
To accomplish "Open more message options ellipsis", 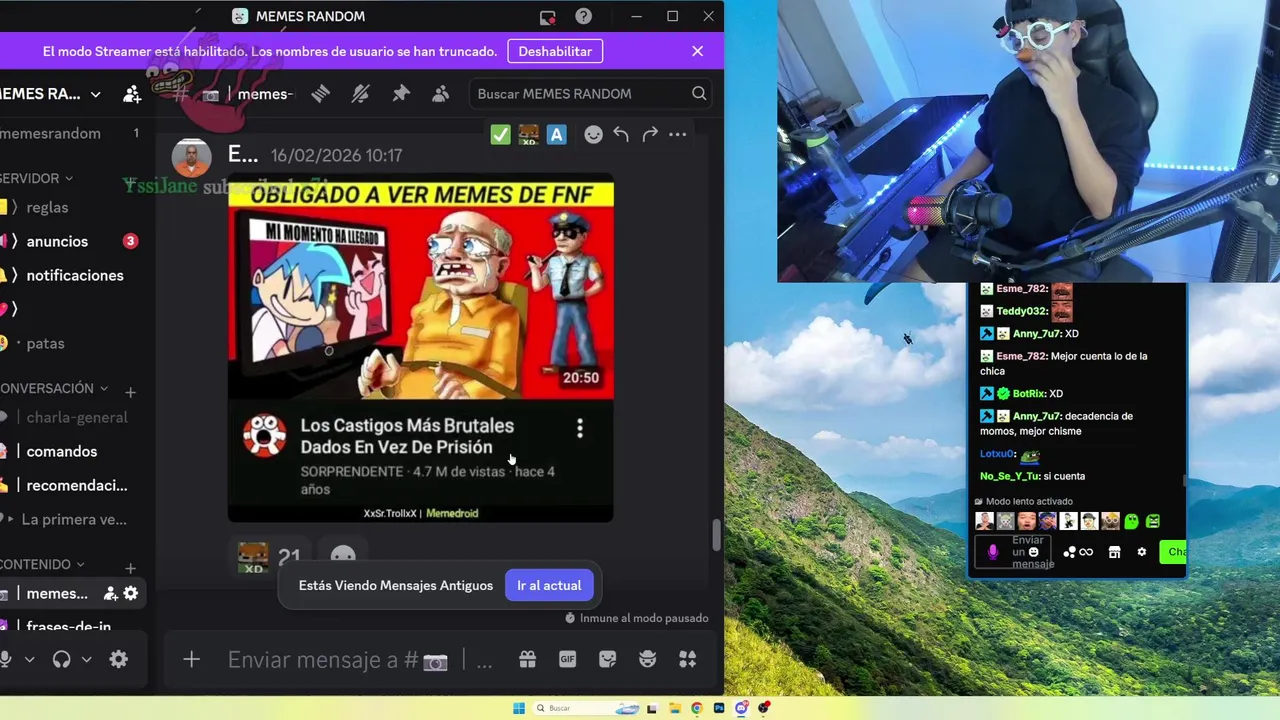I will coord(678,134).
